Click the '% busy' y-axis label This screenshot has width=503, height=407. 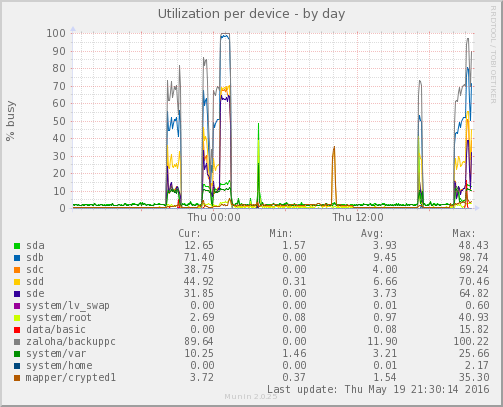pos(10,121)
